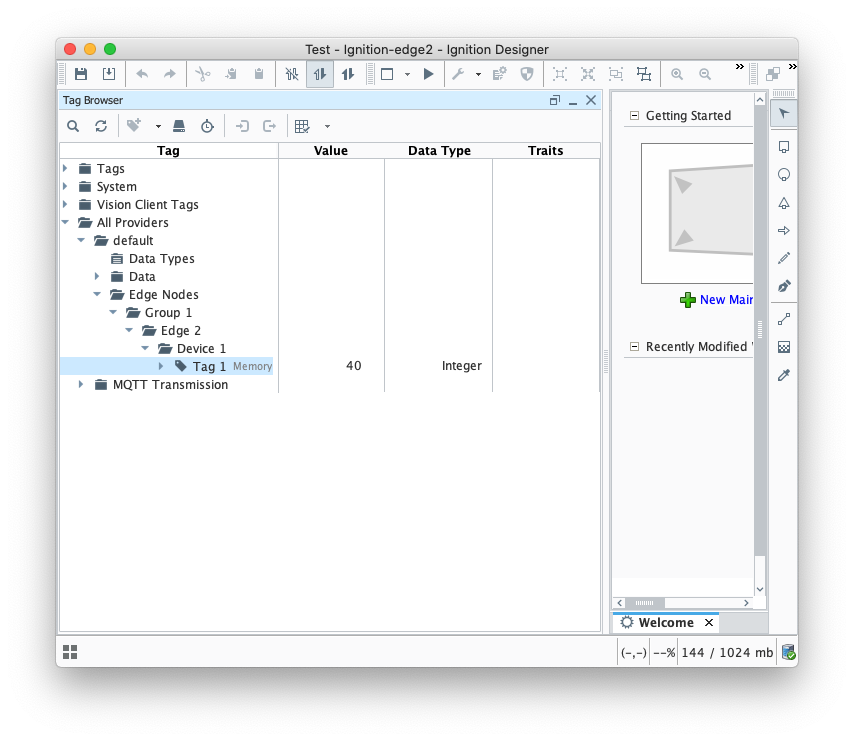The height and width of the screenshot is (741, 854).
Task: Set communication mode to Read/Write
Action: [348, 74]
